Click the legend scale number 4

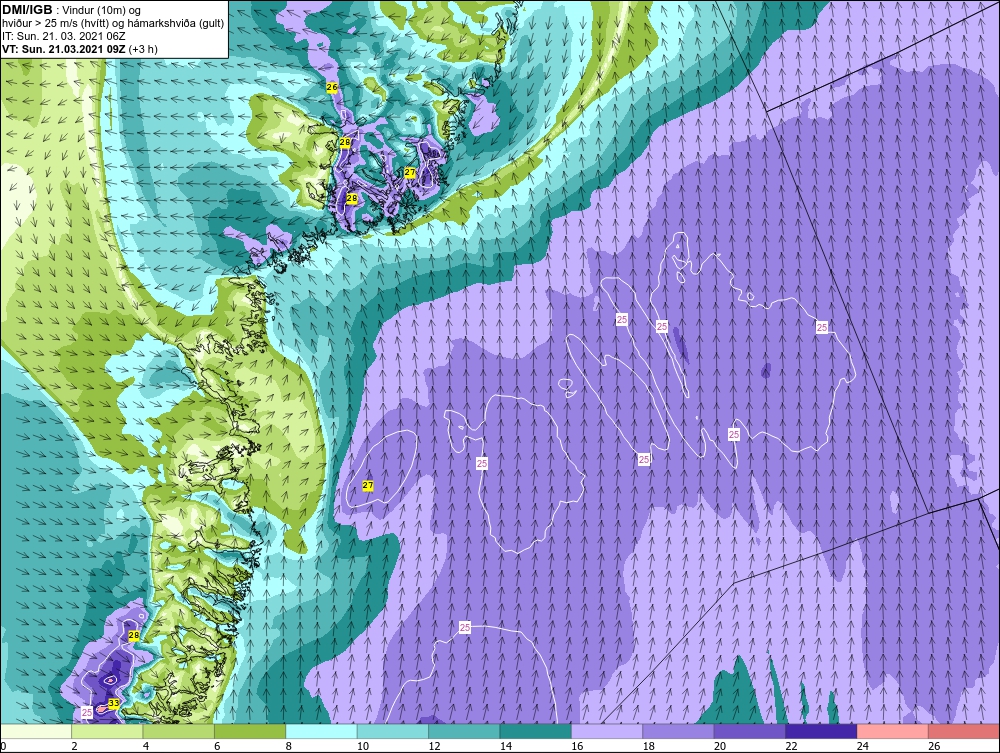(x=146, y=746)
